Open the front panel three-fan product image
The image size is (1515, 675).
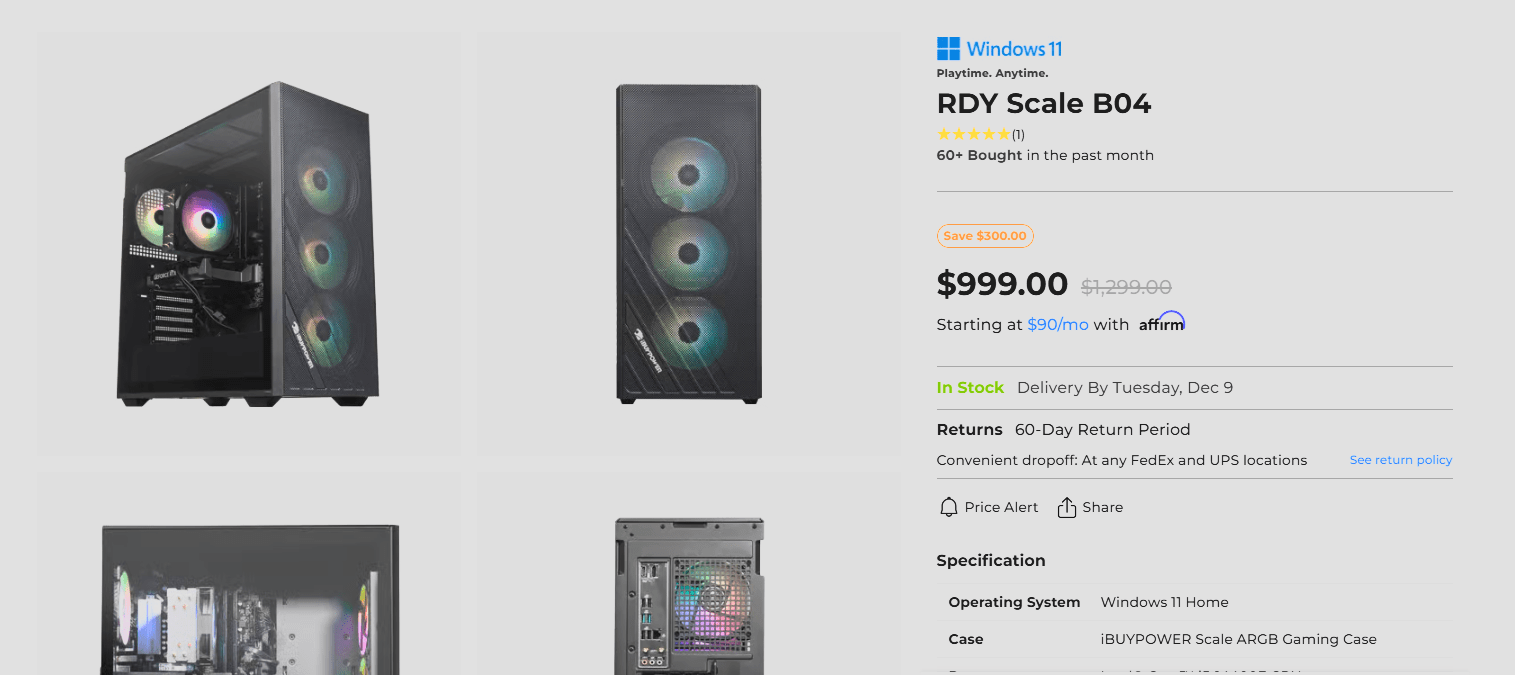(x=689, y=244)
